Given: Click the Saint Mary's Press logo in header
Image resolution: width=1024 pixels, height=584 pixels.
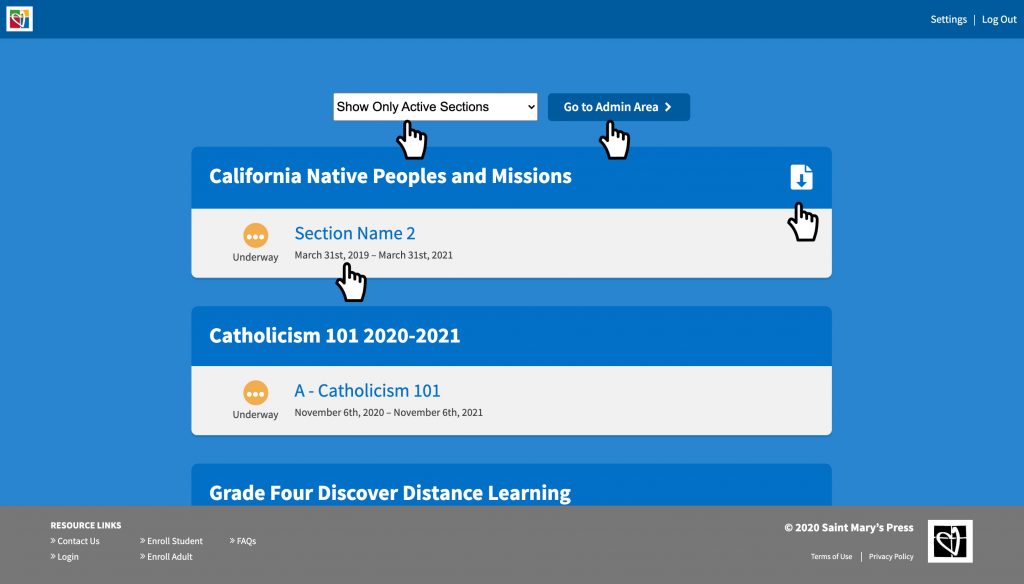Looking at the screenshot, I should [x=20, y=19].
